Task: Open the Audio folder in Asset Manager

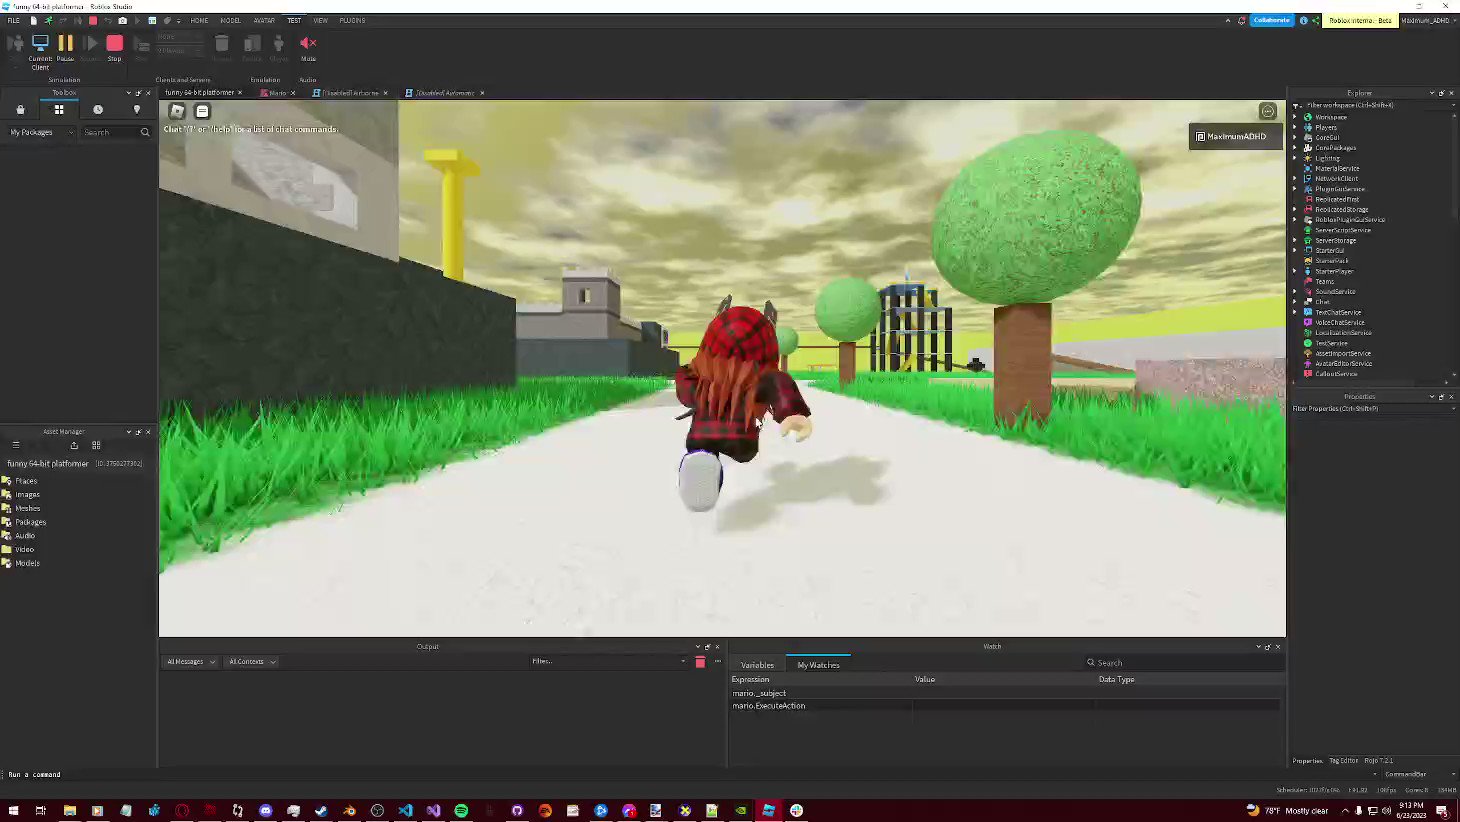Action: [x=25, y=536]
